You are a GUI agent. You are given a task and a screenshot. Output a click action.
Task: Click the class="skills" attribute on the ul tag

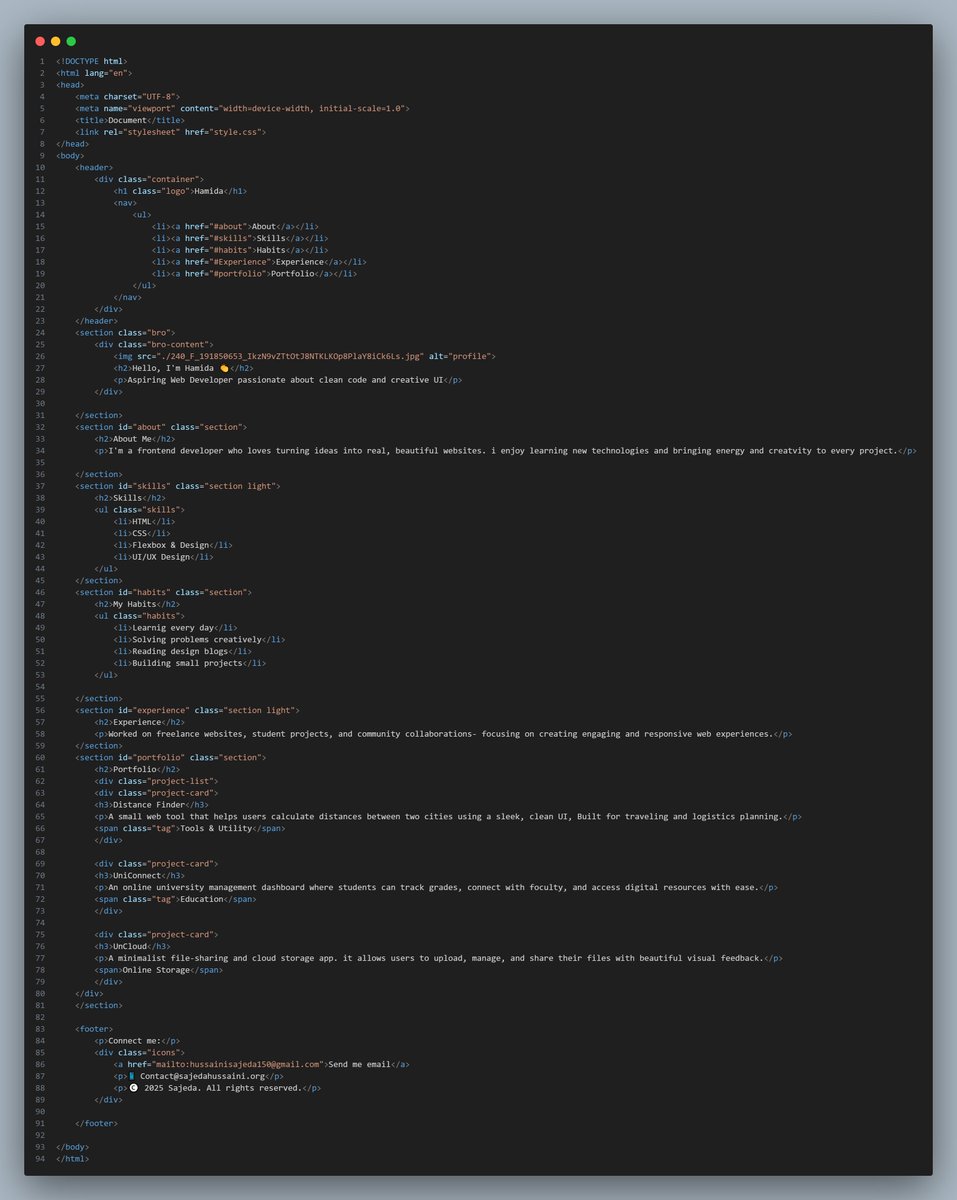[x=148, y=510]
